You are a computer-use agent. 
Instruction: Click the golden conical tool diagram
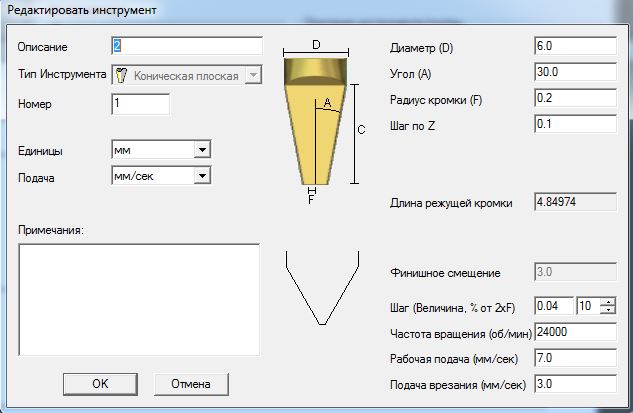(x=315, y=120)
